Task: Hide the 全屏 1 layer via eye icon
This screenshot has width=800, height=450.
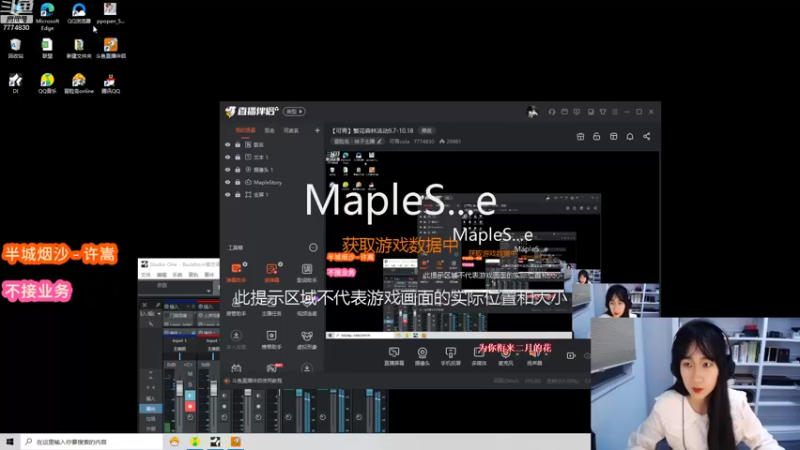Action: pyautogui.click(x=228, y=194)
